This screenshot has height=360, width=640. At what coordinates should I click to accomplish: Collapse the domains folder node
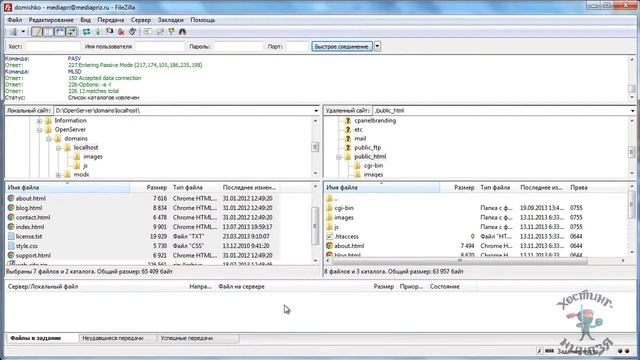[x=49, y=139]
